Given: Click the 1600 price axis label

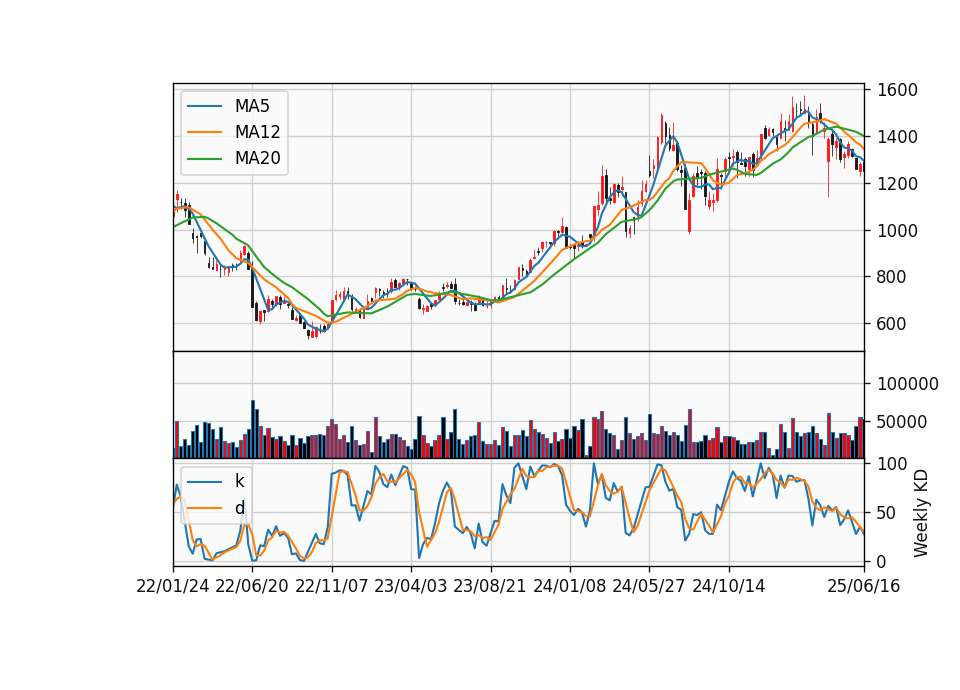Looking at the screenshot, I should pyautogui.click(x=897, y=91).
